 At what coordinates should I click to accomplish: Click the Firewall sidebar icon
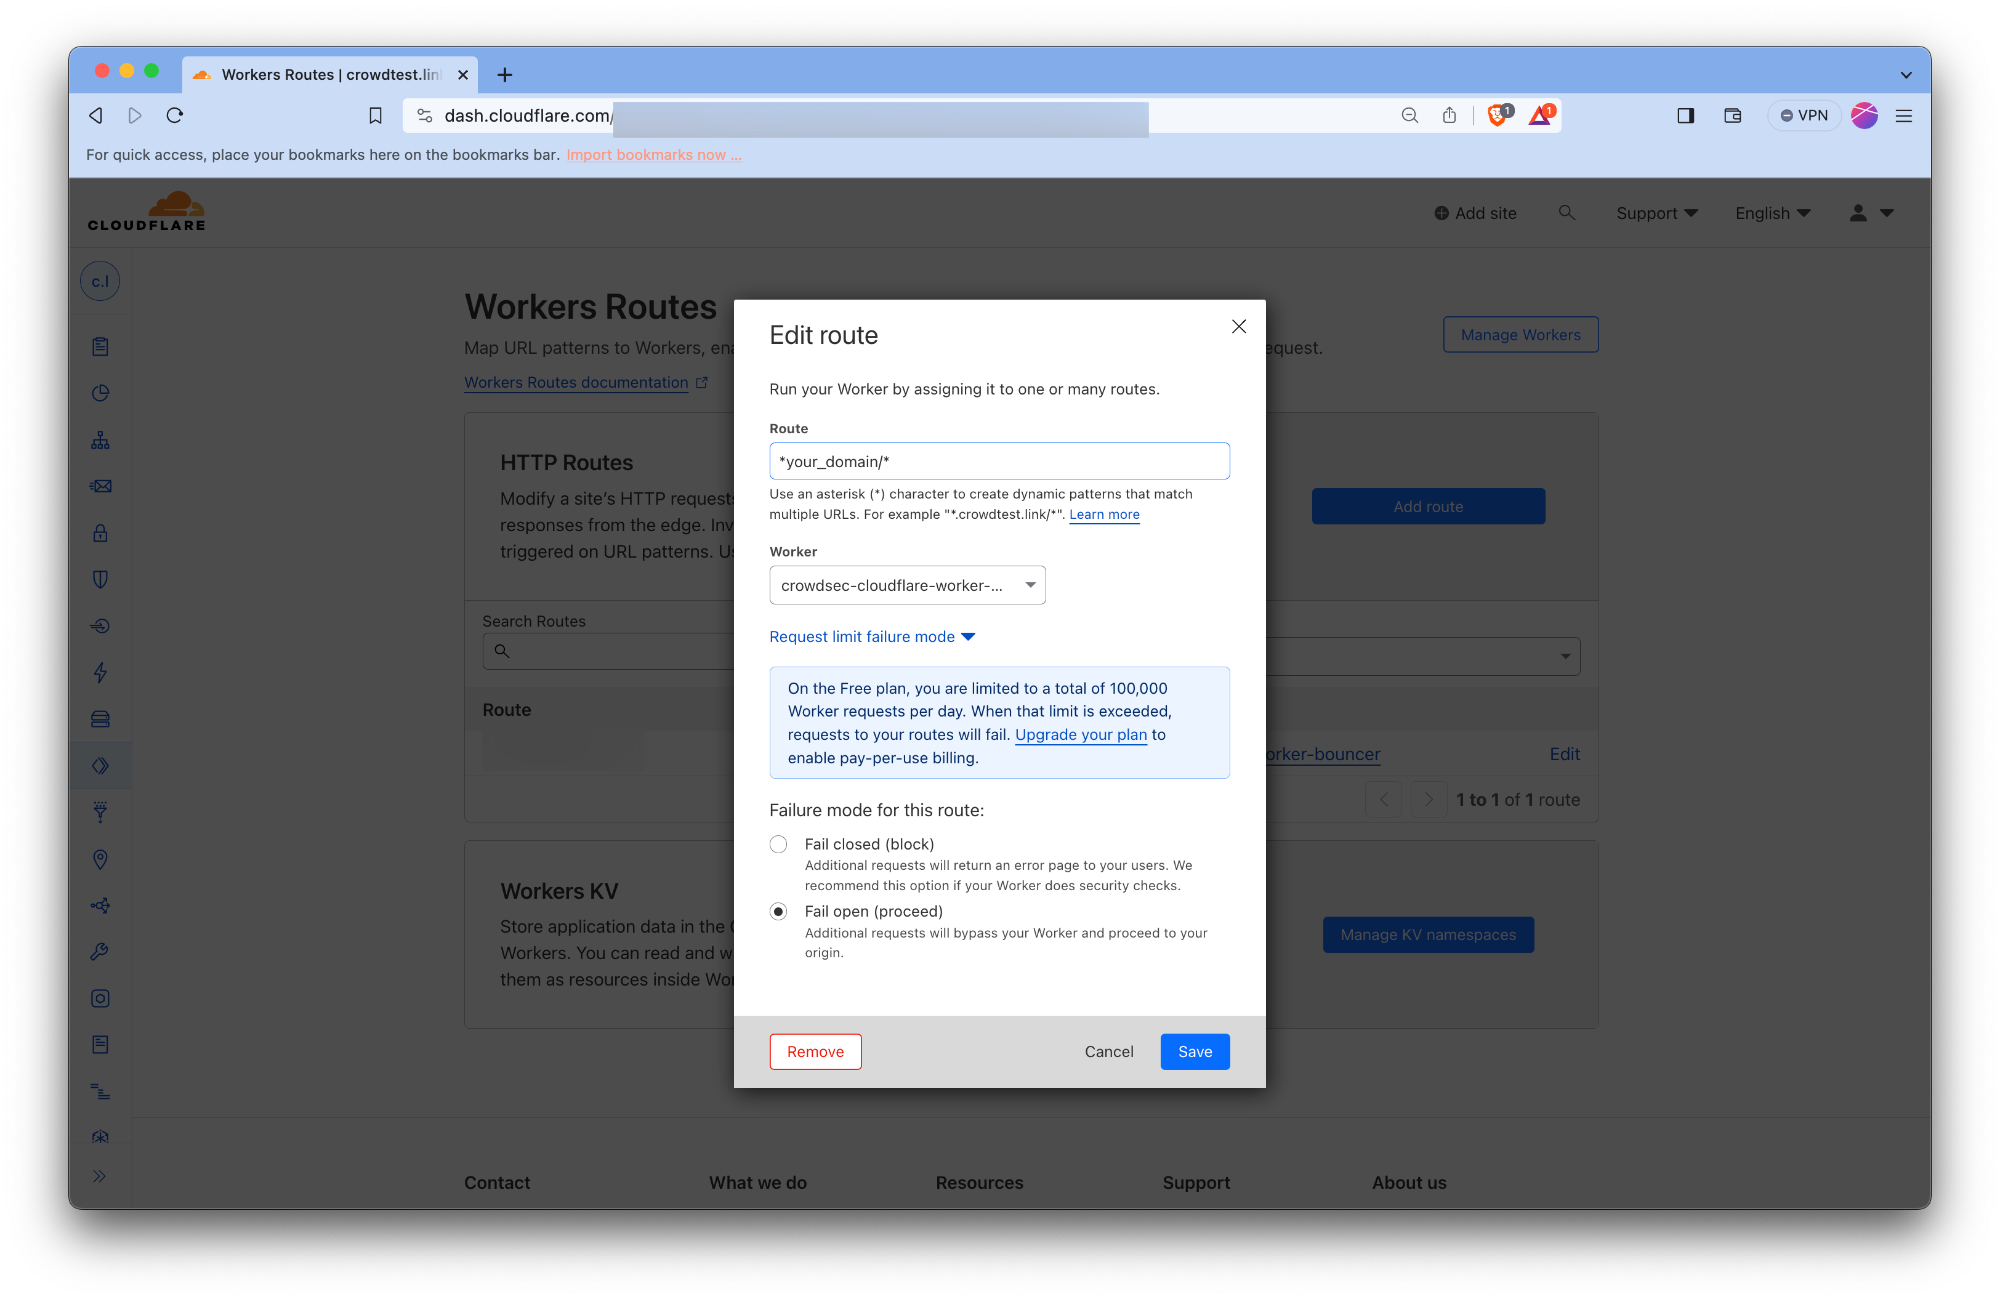99,579
